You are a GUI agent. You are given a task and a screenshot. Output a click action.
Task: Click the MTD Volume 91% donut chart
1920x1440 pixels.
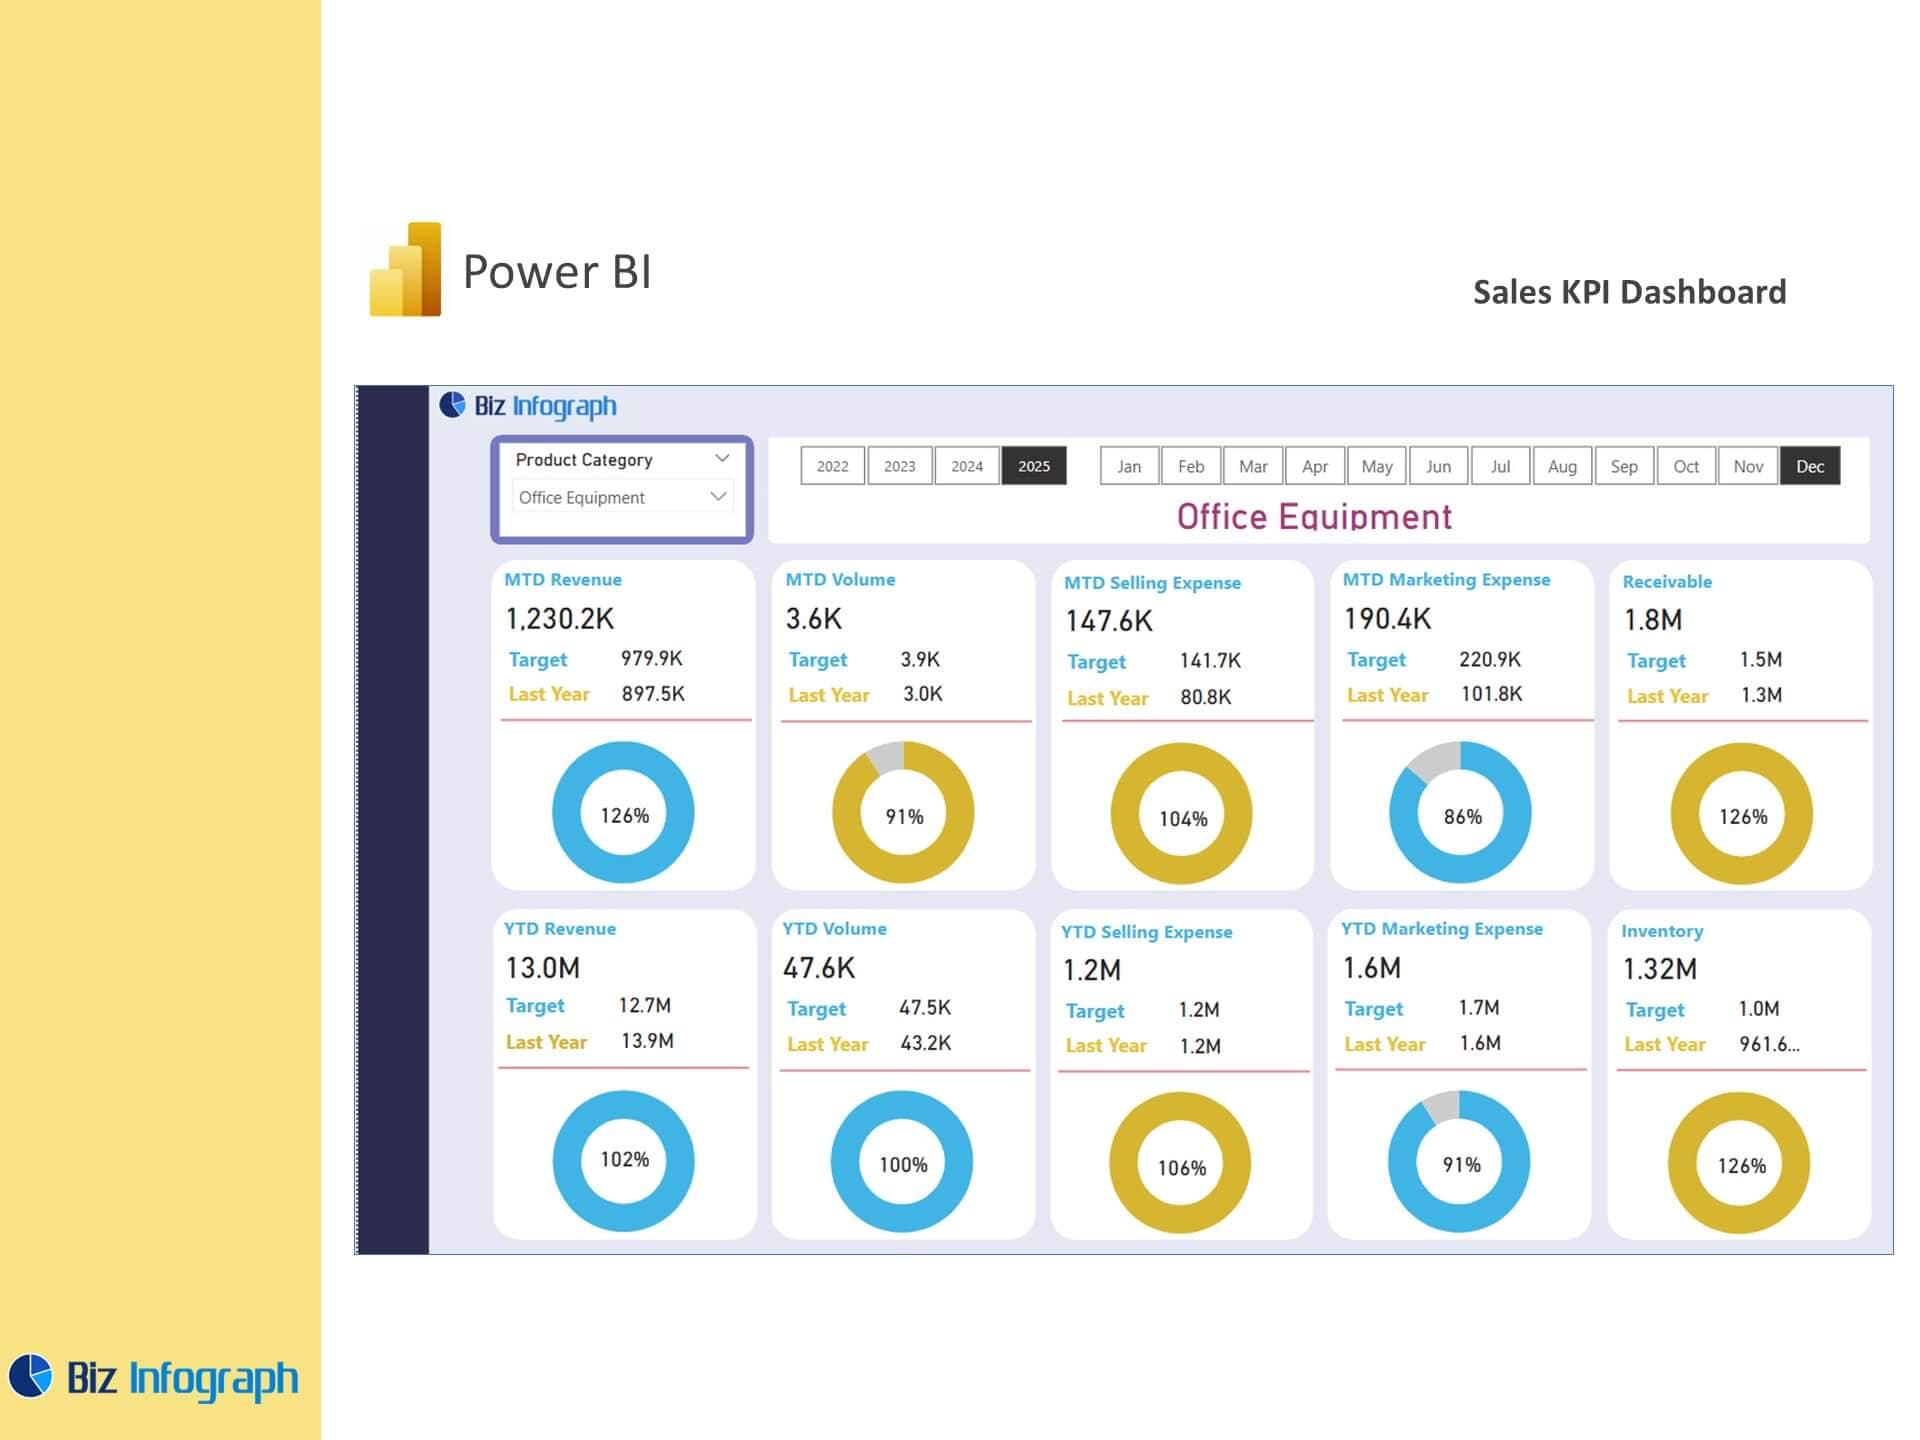click(903, 812)
